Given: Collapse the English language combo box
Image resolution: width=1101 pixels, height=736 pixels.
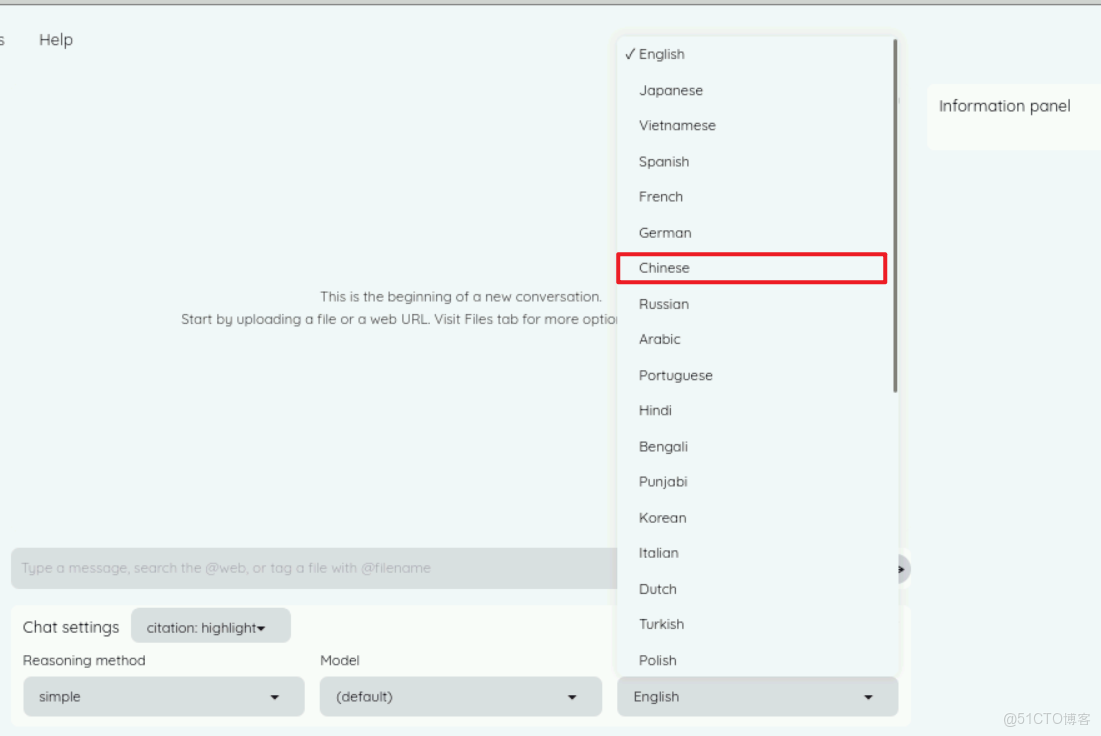Looking at the screenshot, I should 757,697.
